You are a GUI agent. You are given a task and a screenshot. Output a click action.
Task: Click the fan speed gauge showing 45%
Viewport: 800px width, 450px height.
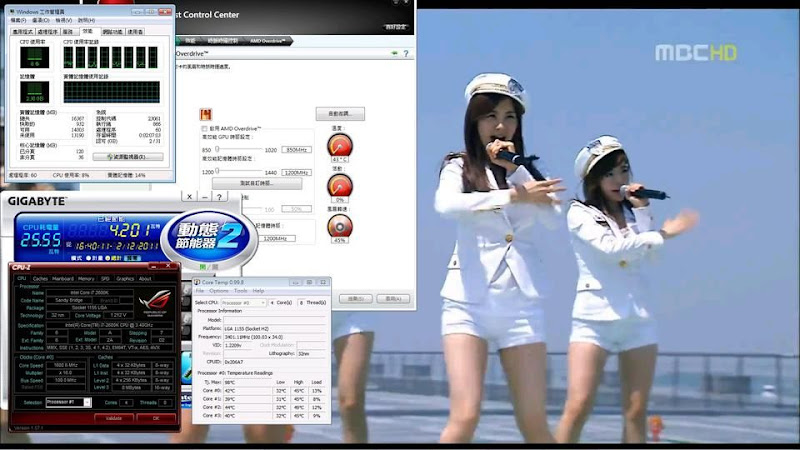340,226
